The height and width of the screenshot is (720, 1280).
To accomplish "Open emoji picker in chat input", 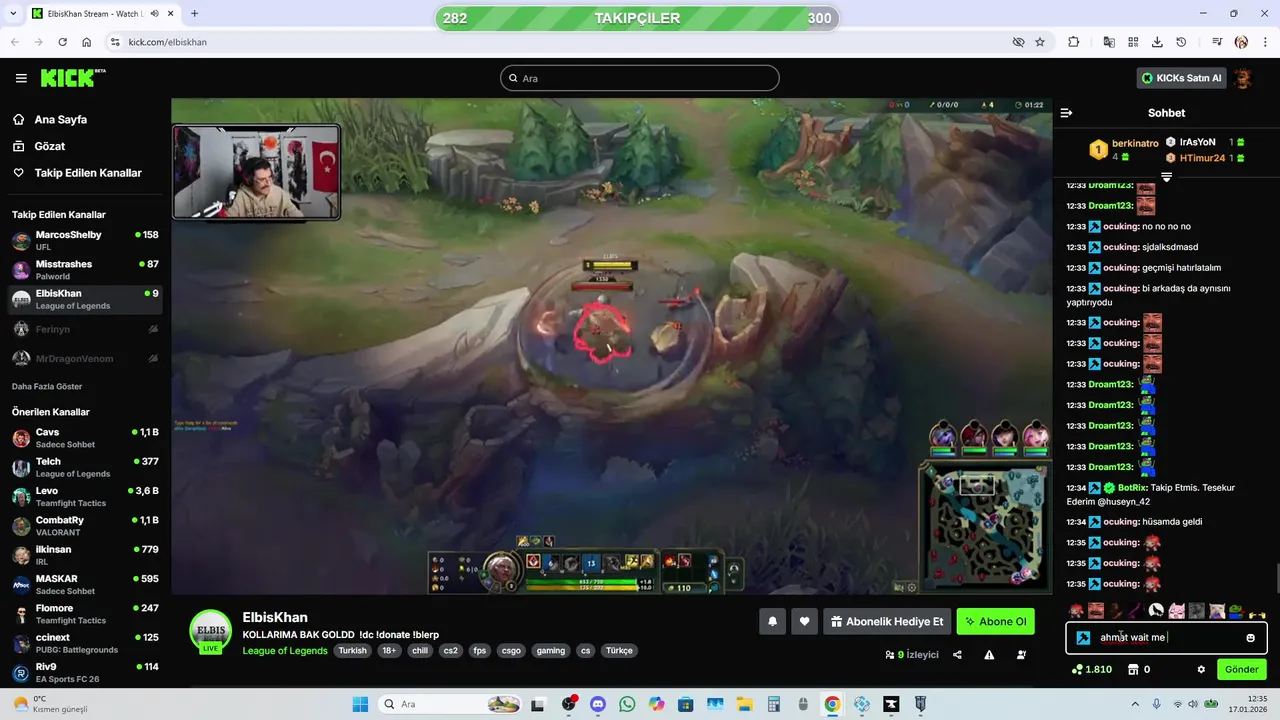I will [x=1250, y=638].
